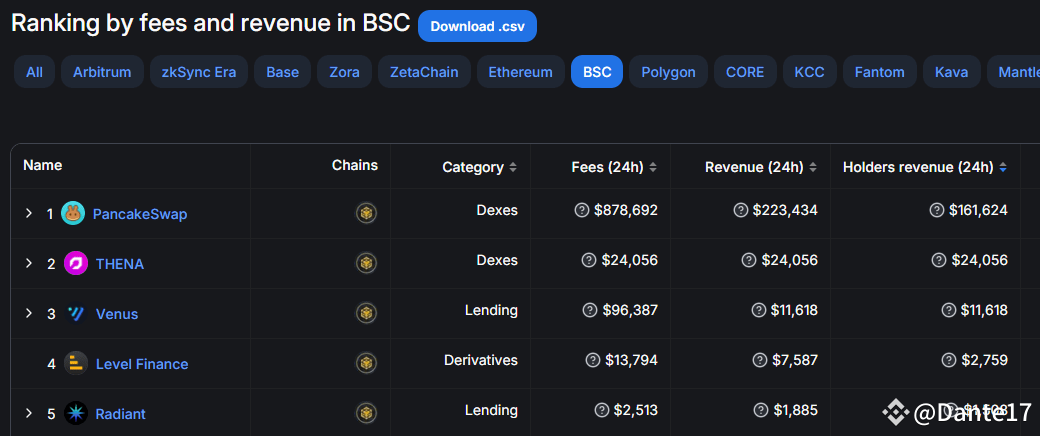Open the PancakeSwap protocol link
This screenshot has width=1040, height=436.
click(140, 214)
